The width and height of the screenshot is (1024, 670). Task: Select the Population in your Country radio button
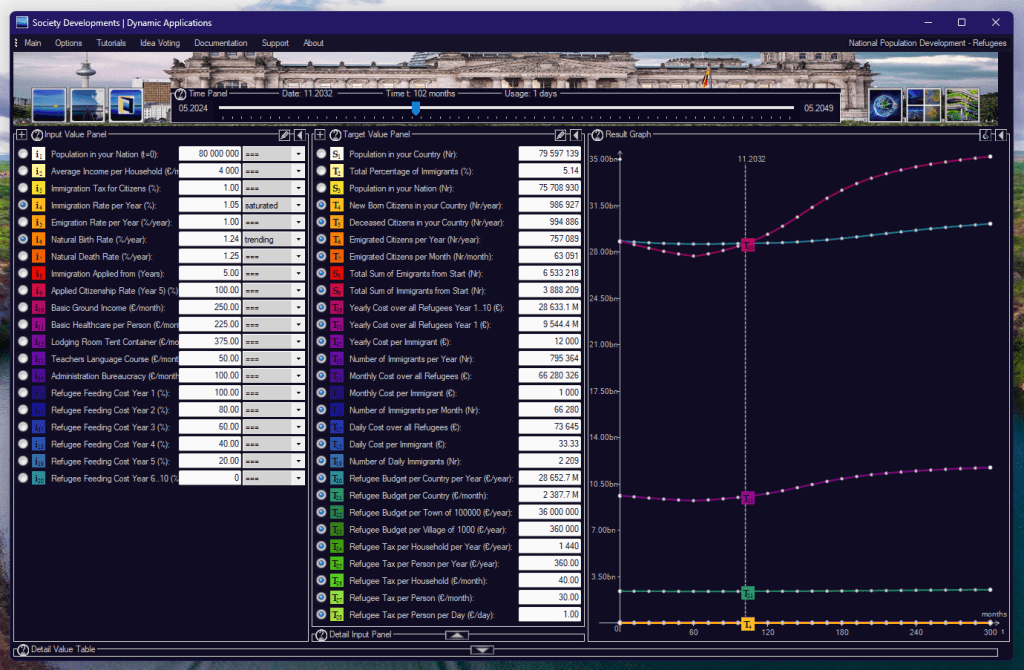click(x=321, y=154)
